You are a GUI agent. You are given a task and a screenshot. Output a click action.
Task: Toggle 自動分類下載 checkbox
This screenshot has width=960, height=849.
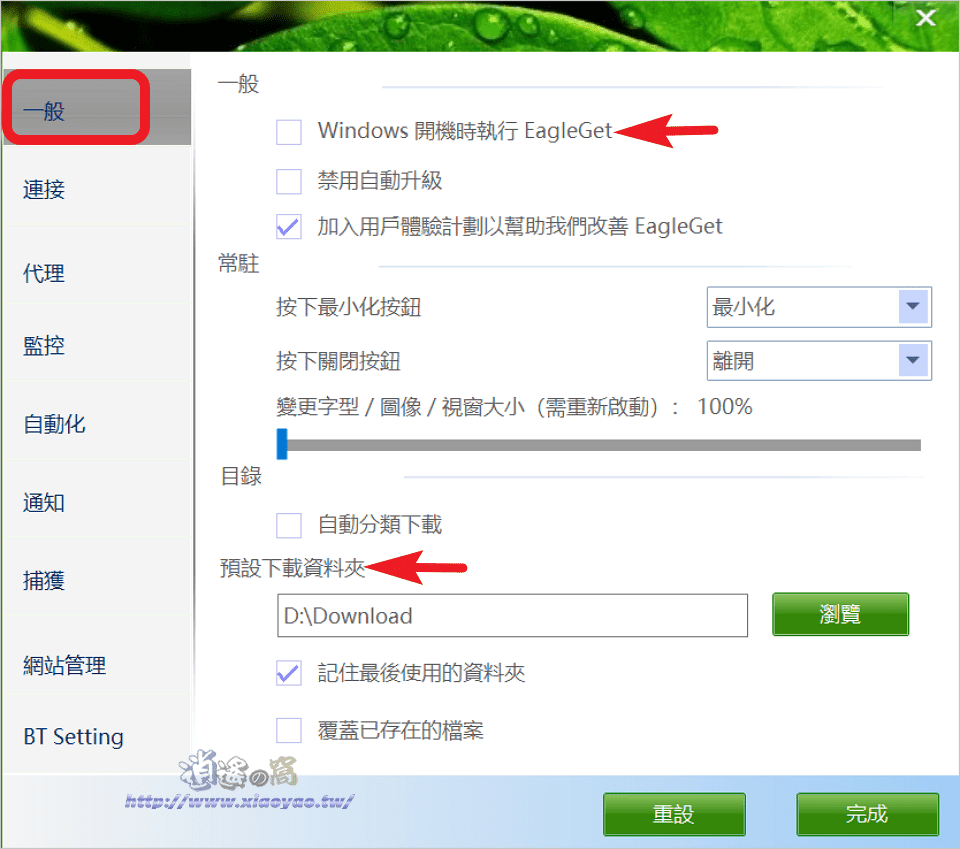point(288,525)
